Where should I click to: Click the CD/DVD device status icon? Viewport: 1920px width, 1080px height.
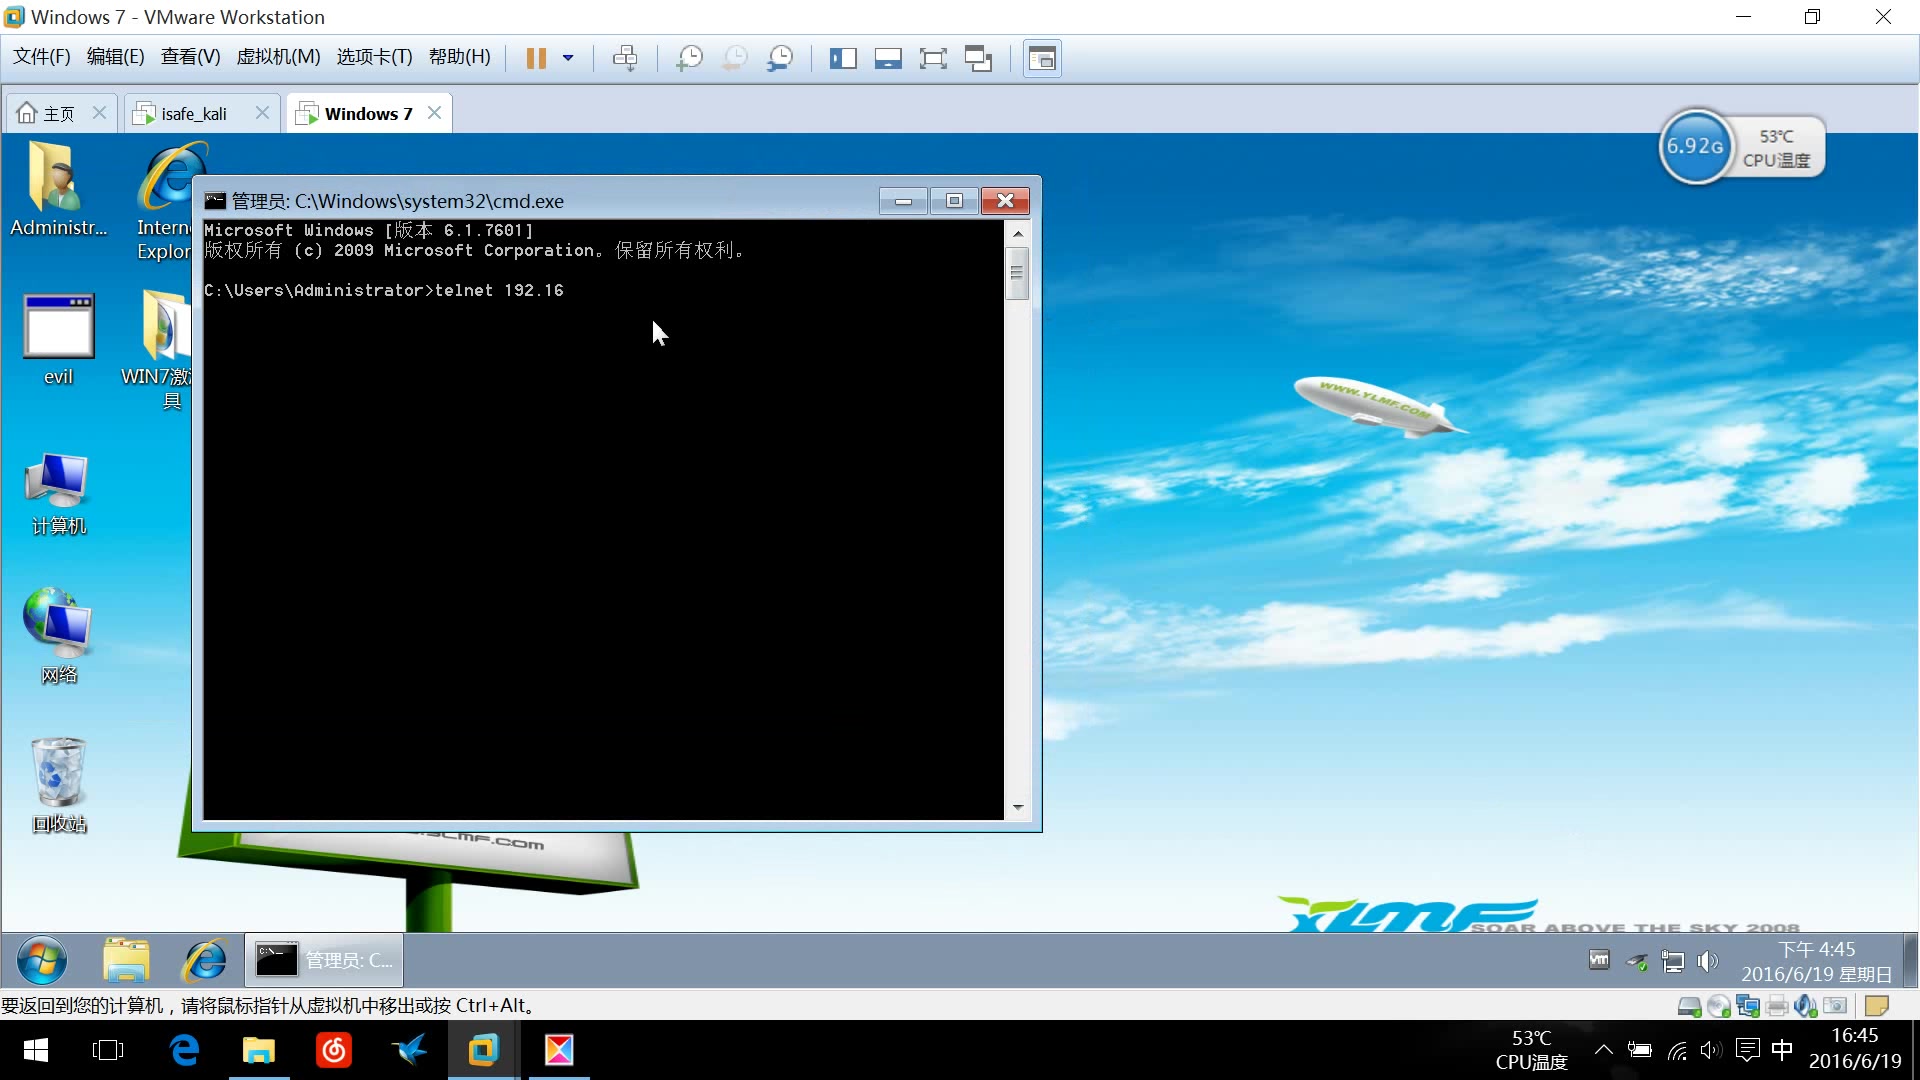[x=1719, y=1006]
